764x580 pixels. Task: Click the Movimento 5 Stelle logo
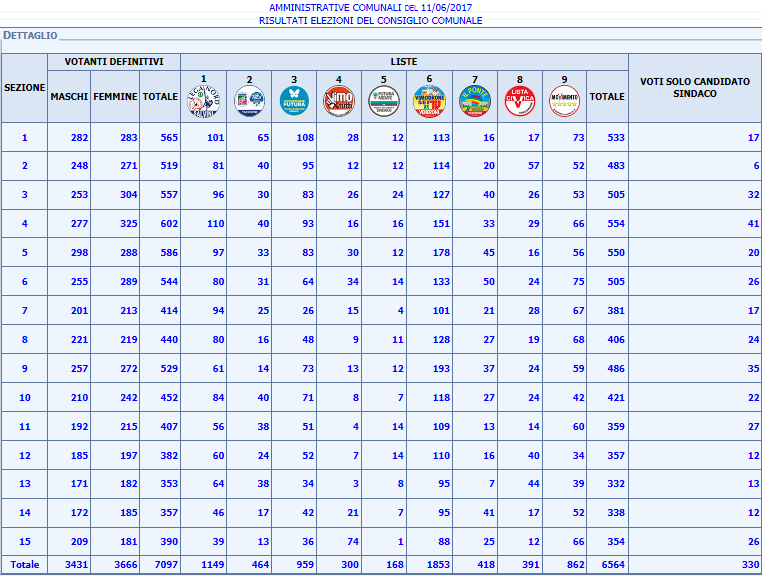(564, 102)
